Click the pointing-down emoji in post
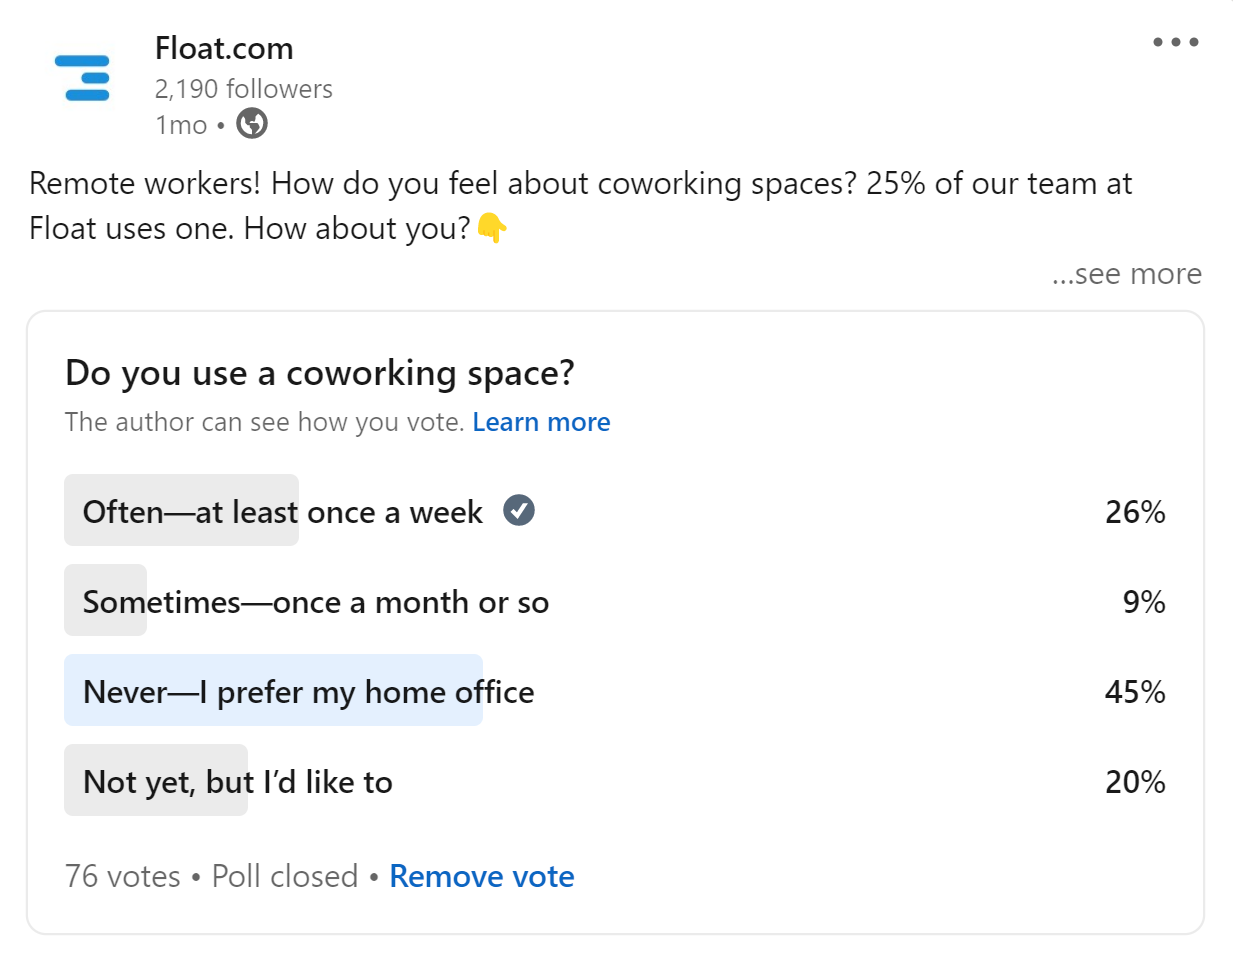 point(491,228)
